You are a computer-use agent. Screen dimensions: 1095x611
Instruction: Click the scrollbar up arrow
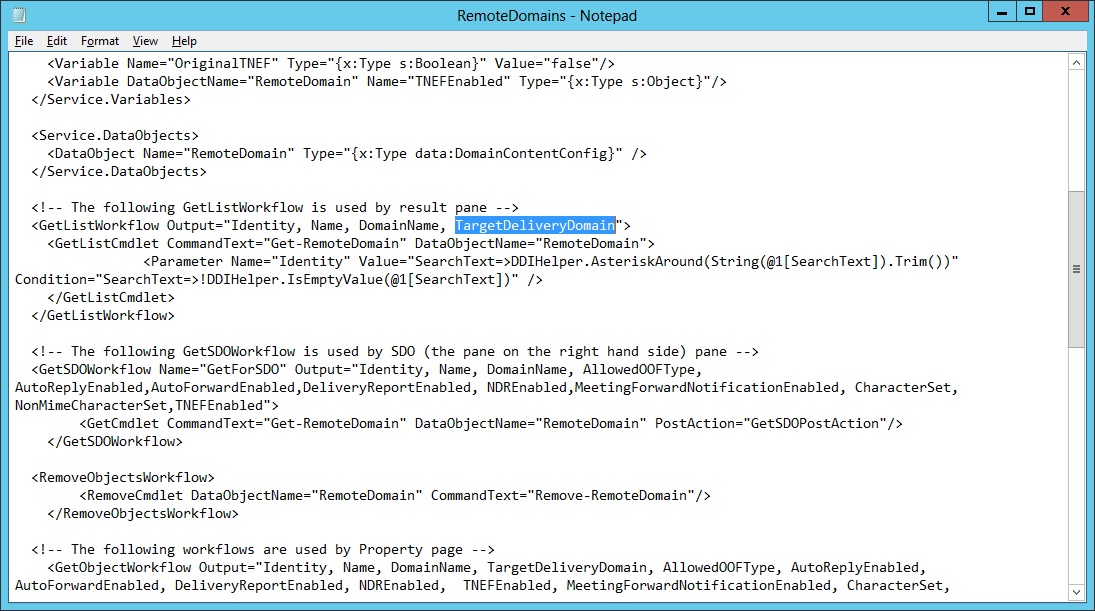pyautogui.click(x=1076, y=63)
